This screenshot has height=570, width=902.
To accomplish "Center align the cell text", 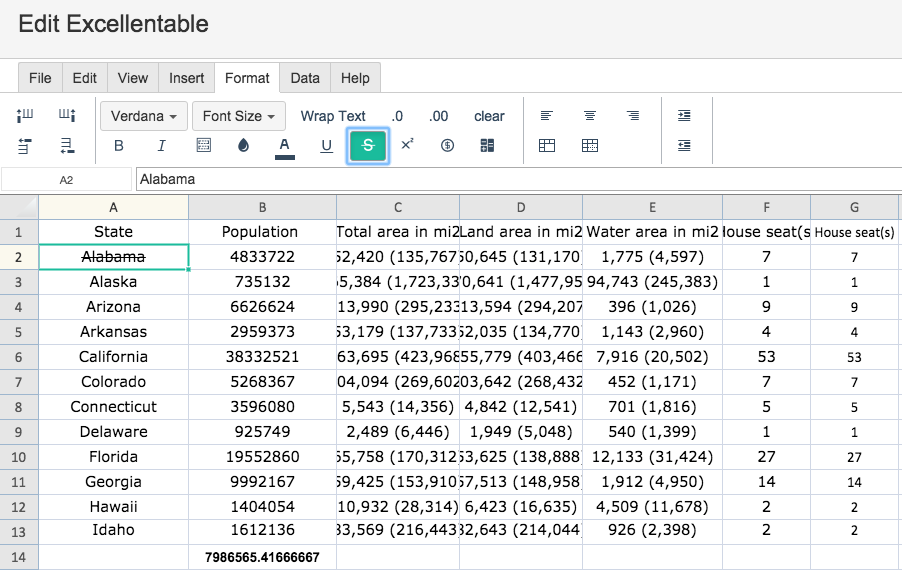I will (x=590, y=116).
